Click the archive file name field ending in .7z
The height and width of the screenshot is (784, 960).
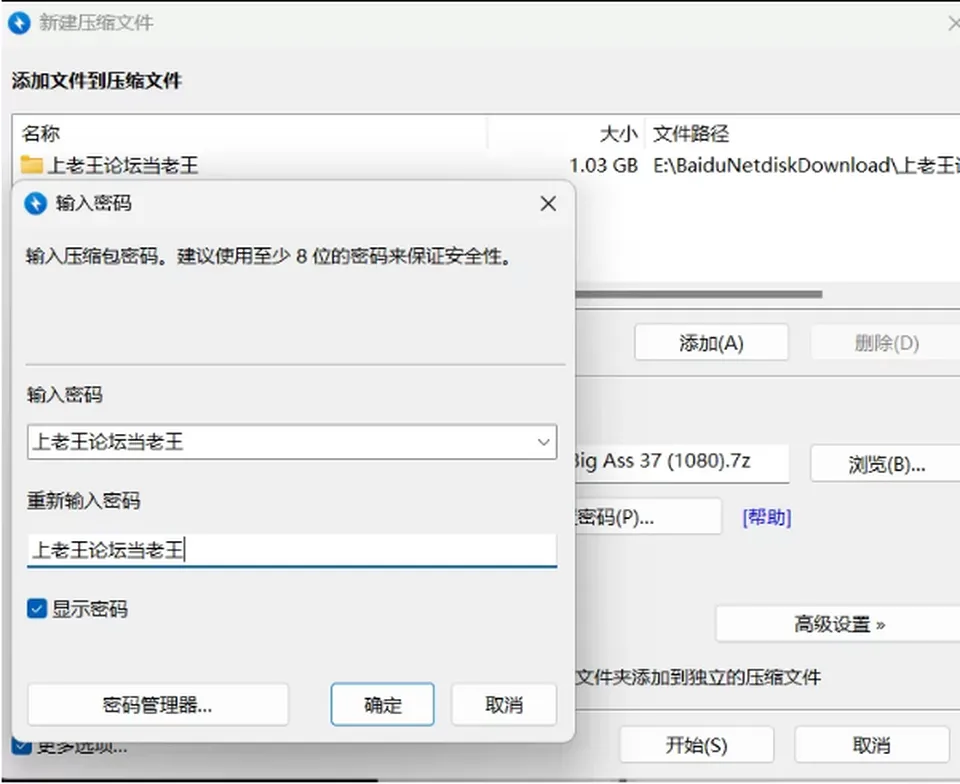point(681,463)
